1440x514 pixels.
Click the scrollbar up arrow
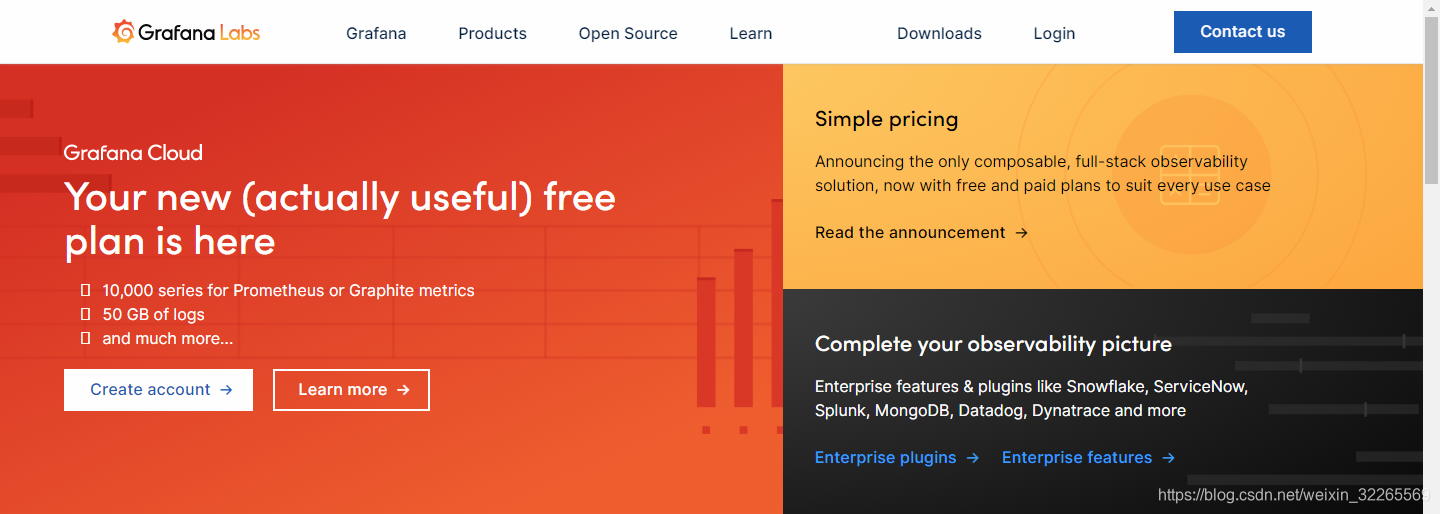[x=1431, y=8]
